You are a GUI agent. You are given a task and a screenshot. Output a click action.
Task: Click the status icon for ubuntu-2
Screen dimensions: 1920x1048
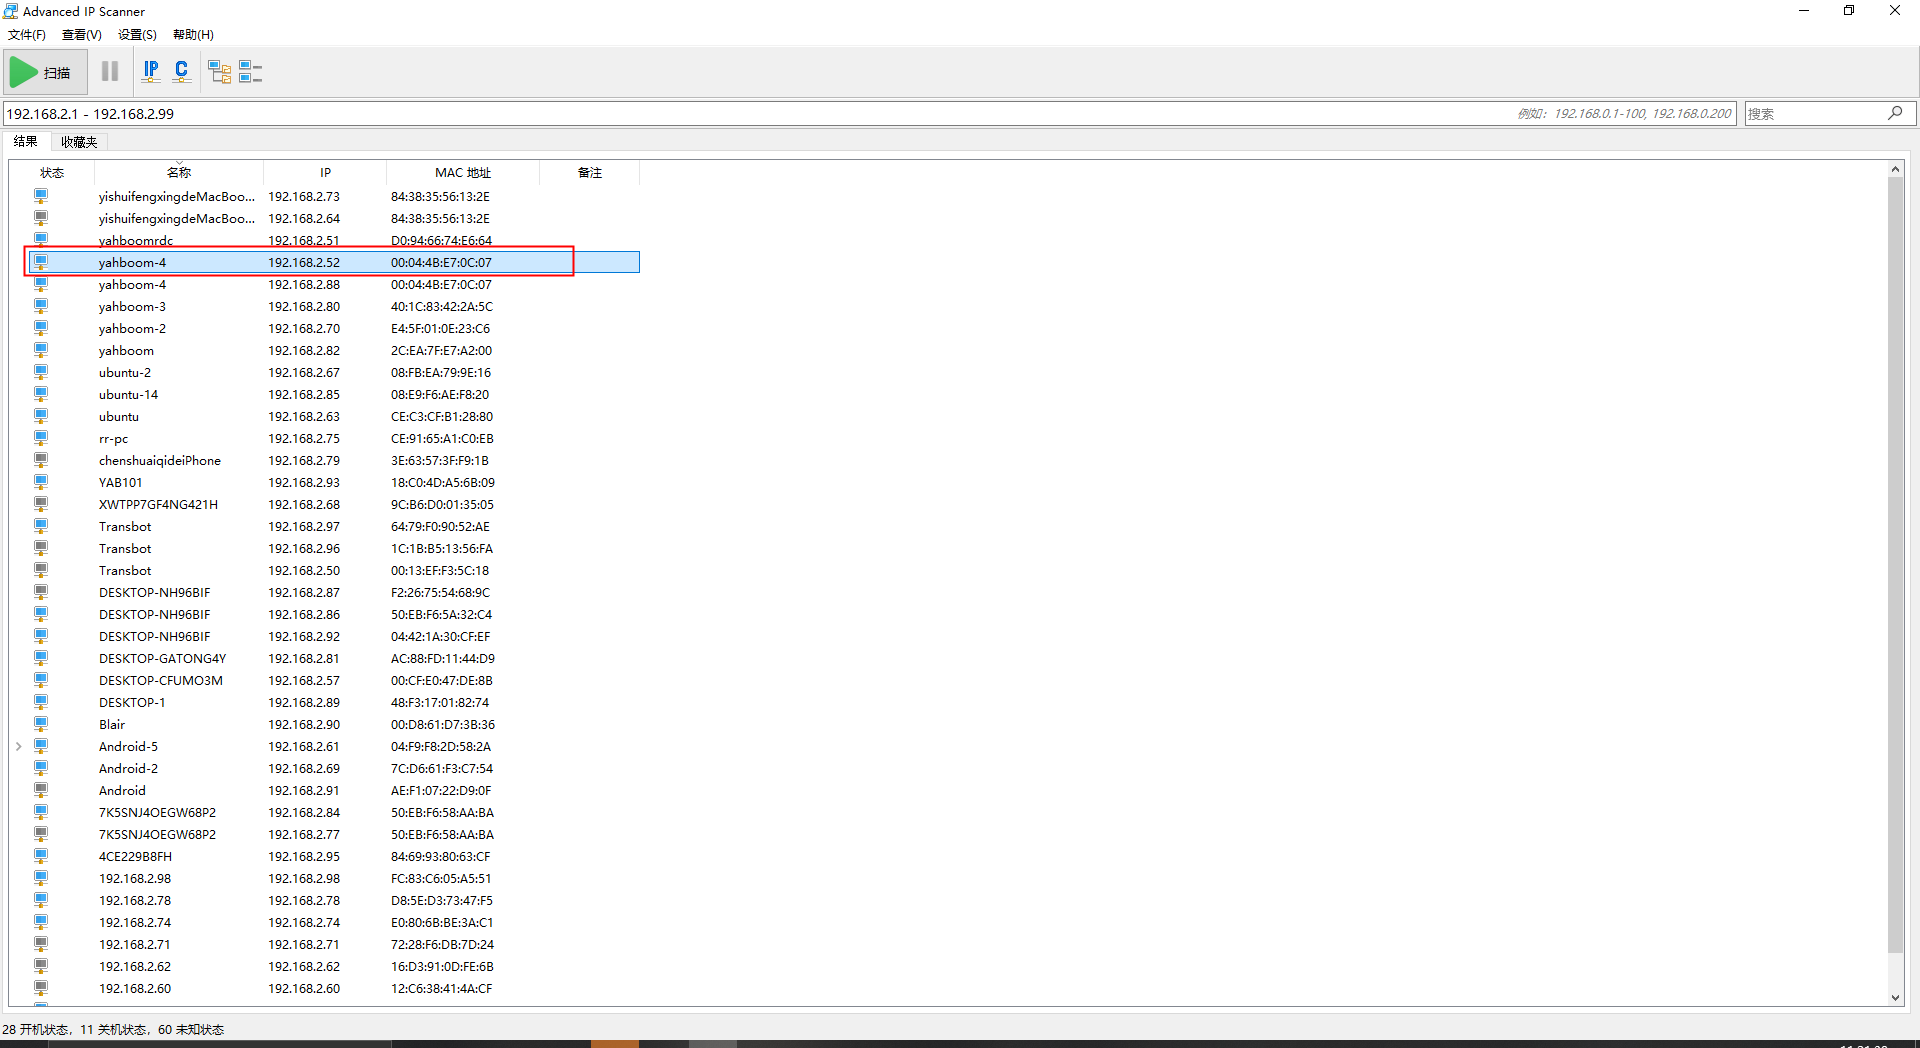tap(41, 372)
